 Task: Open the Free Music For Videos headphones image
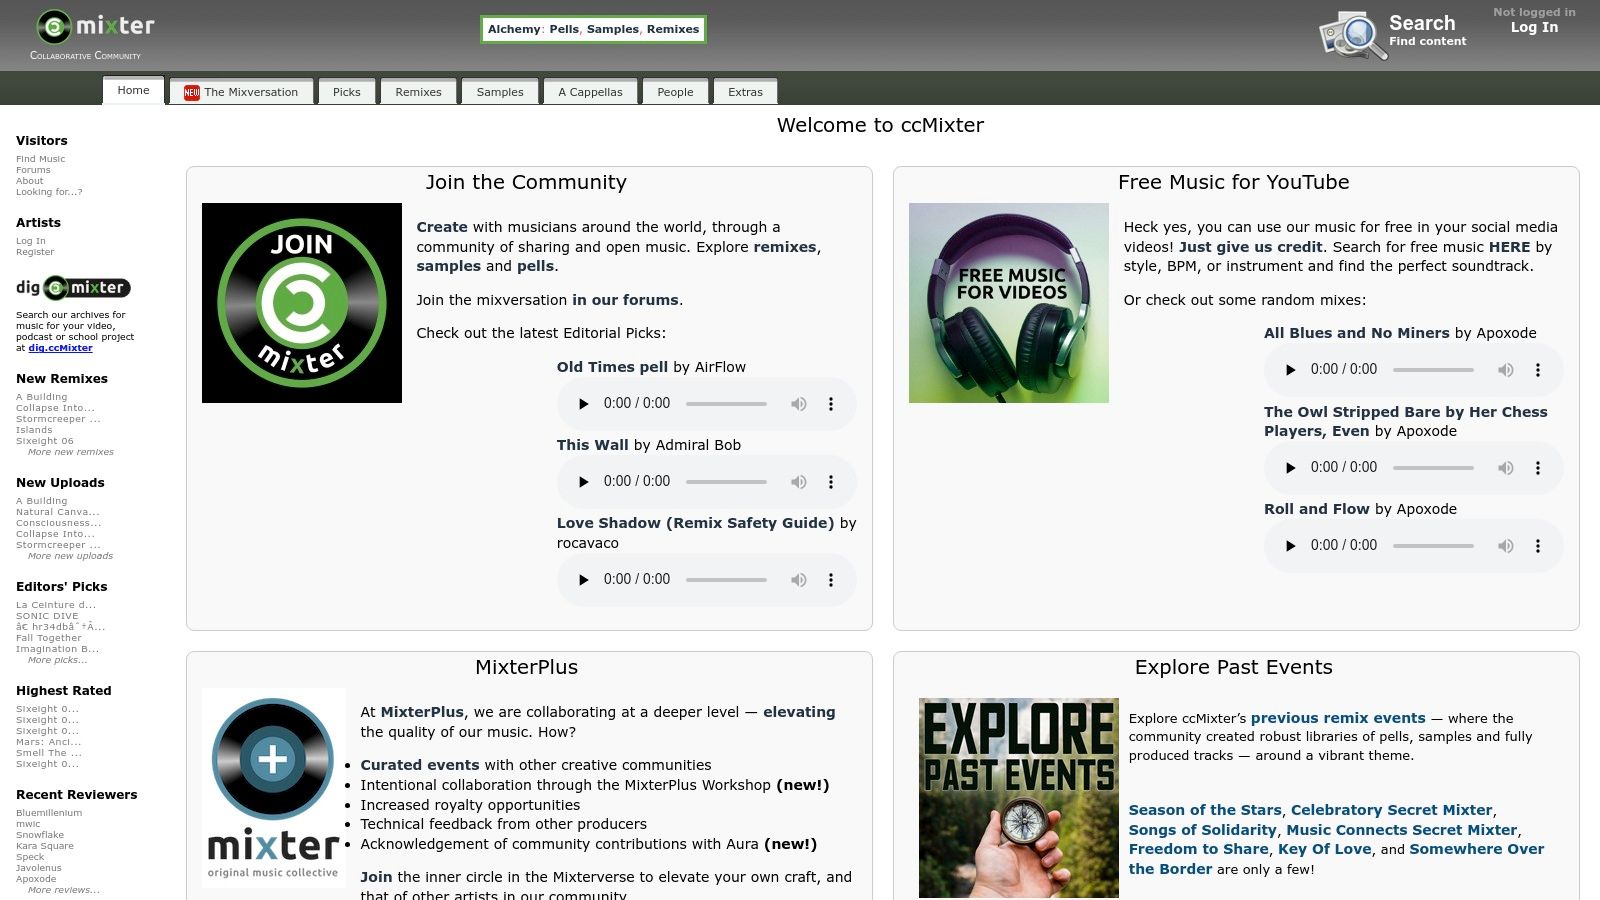tap(1009, 303)
